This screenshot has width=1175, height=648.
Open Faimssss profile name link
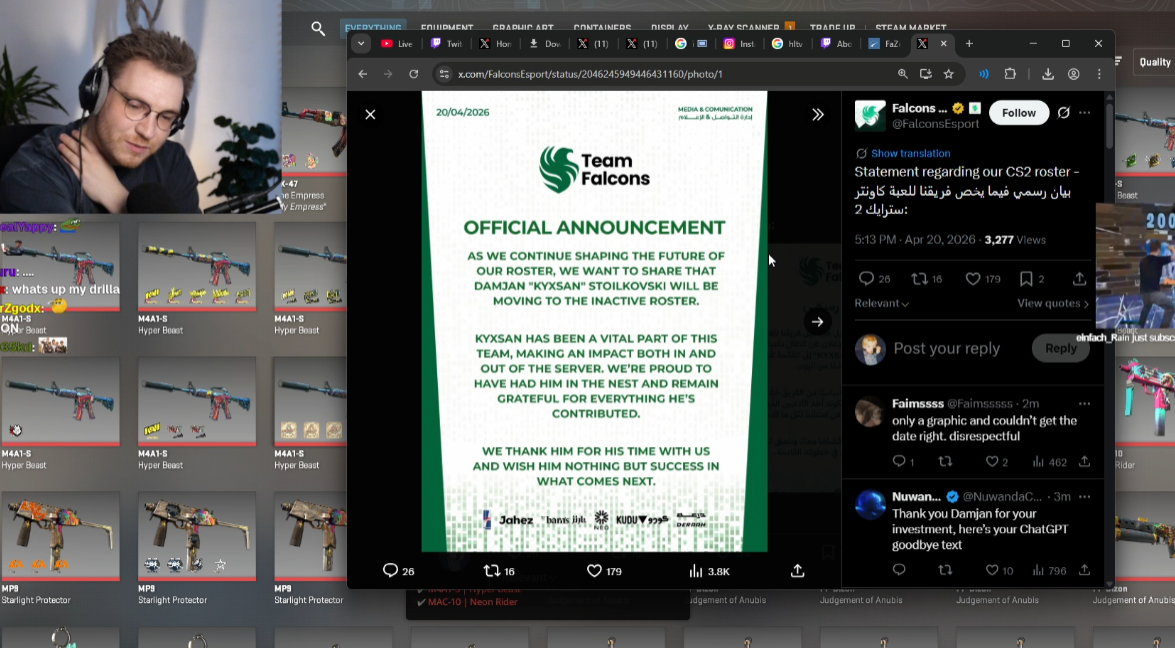click(x=917, y=404)
